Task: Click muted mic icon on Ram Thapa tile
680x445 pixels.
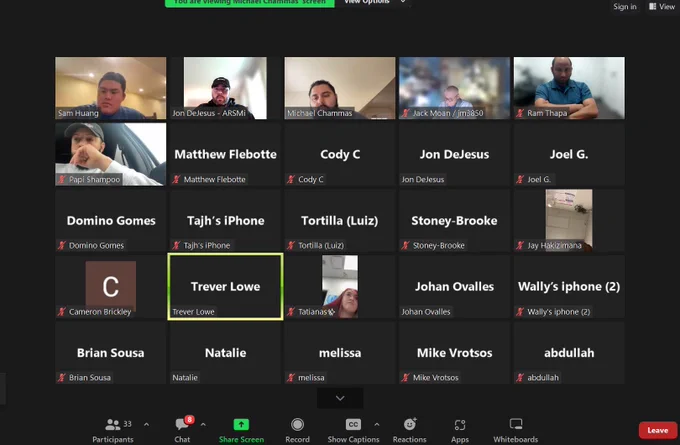Action: 520,113
